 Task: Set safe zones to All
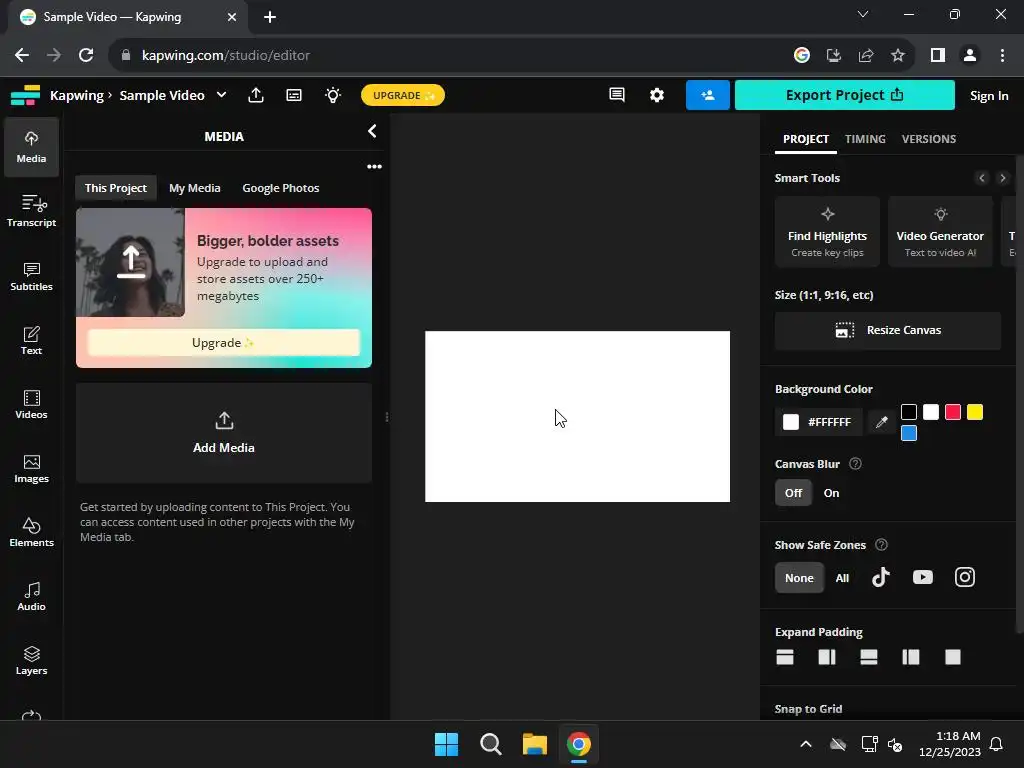(x=842, y=578)
